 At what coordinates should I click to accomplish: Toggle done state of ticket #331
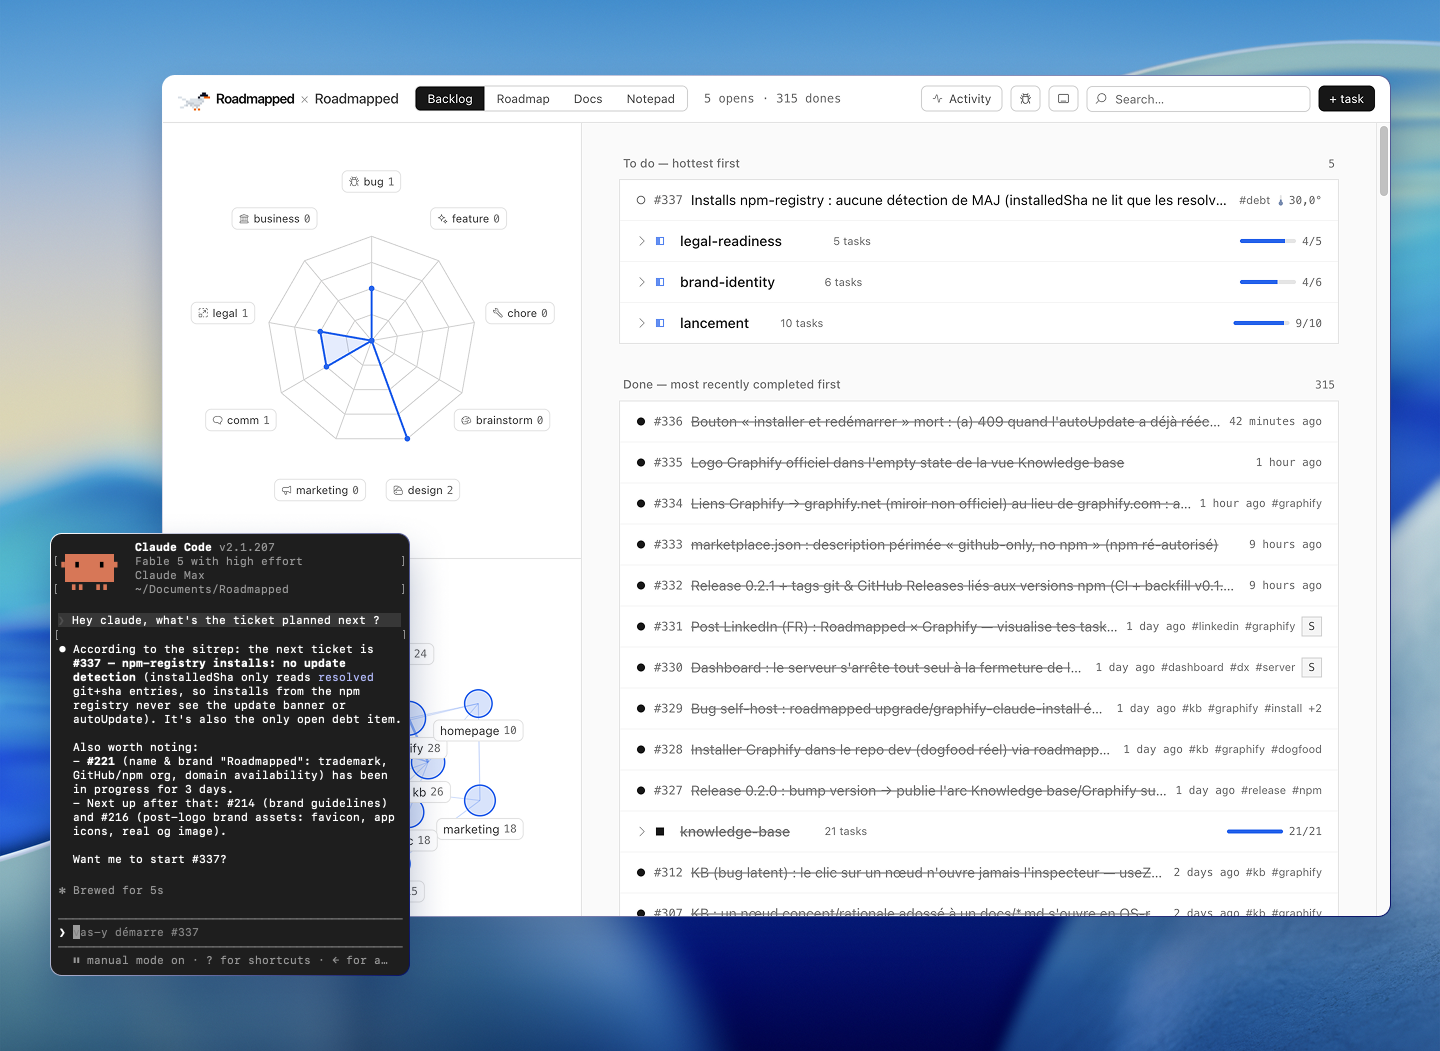(641, 627)
